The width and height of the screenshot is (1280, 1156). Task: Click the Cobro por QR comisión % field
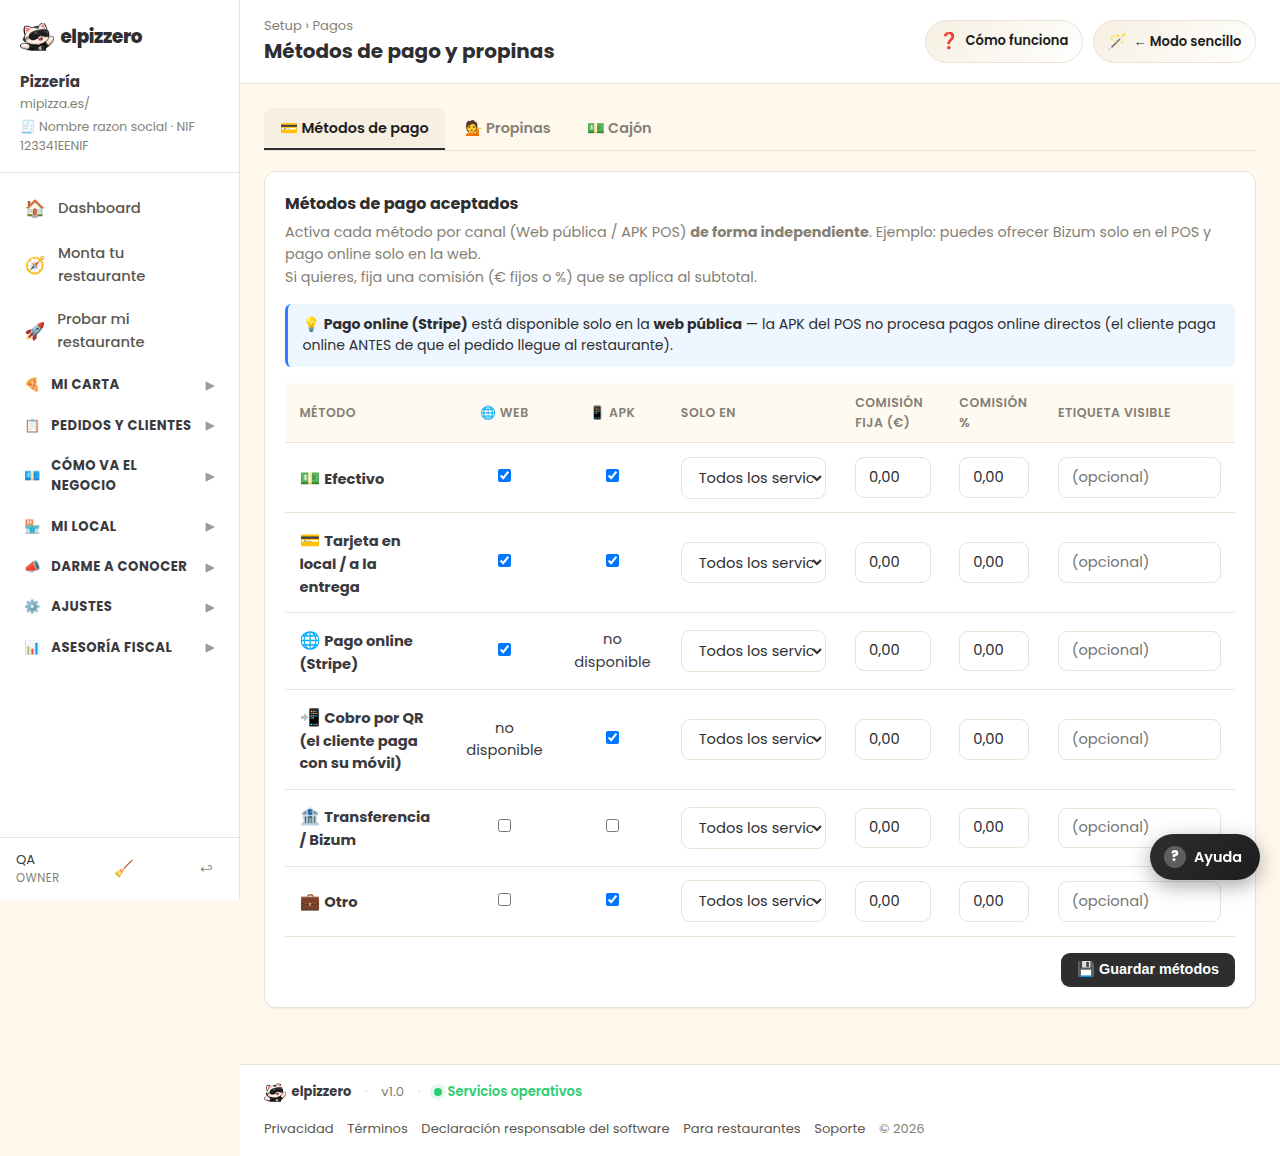[x=994, y=739]
